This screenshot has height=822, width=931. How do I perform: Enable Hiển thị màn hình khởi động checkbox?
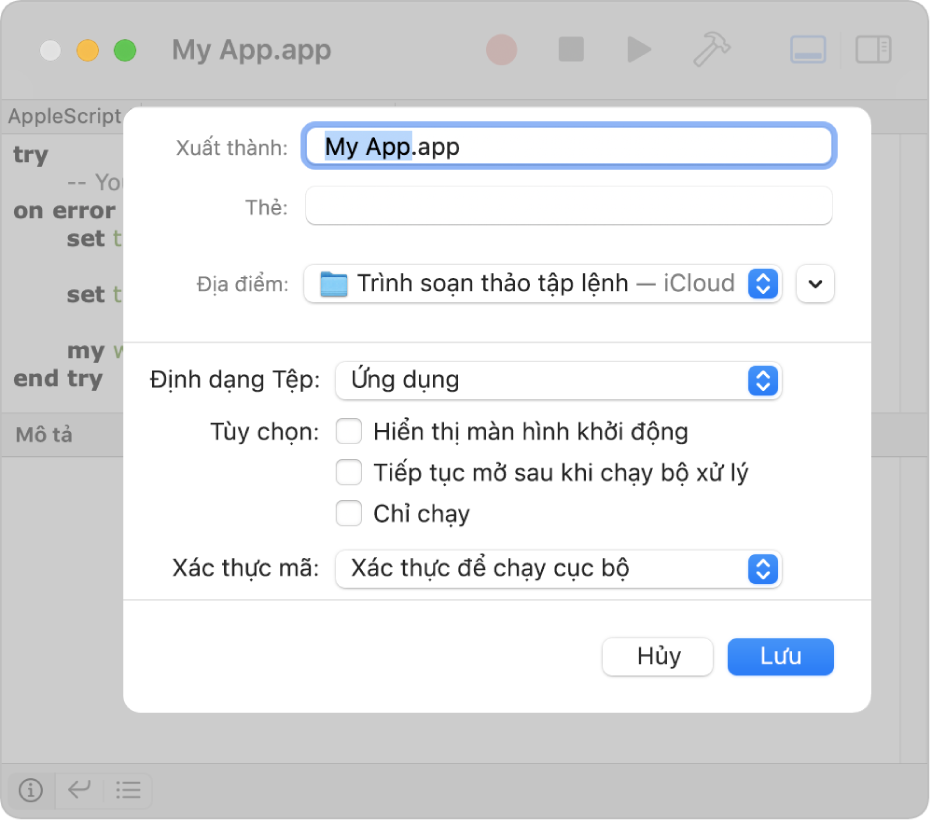coord(349,431)
